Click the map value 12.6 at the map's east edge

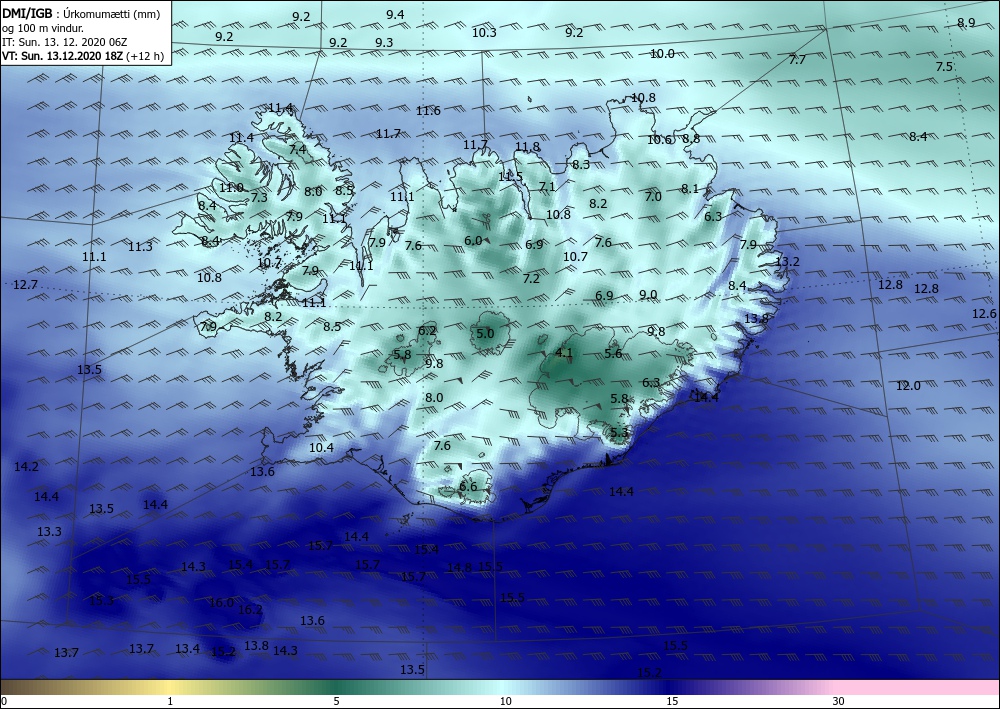click(x=984, y=314)
